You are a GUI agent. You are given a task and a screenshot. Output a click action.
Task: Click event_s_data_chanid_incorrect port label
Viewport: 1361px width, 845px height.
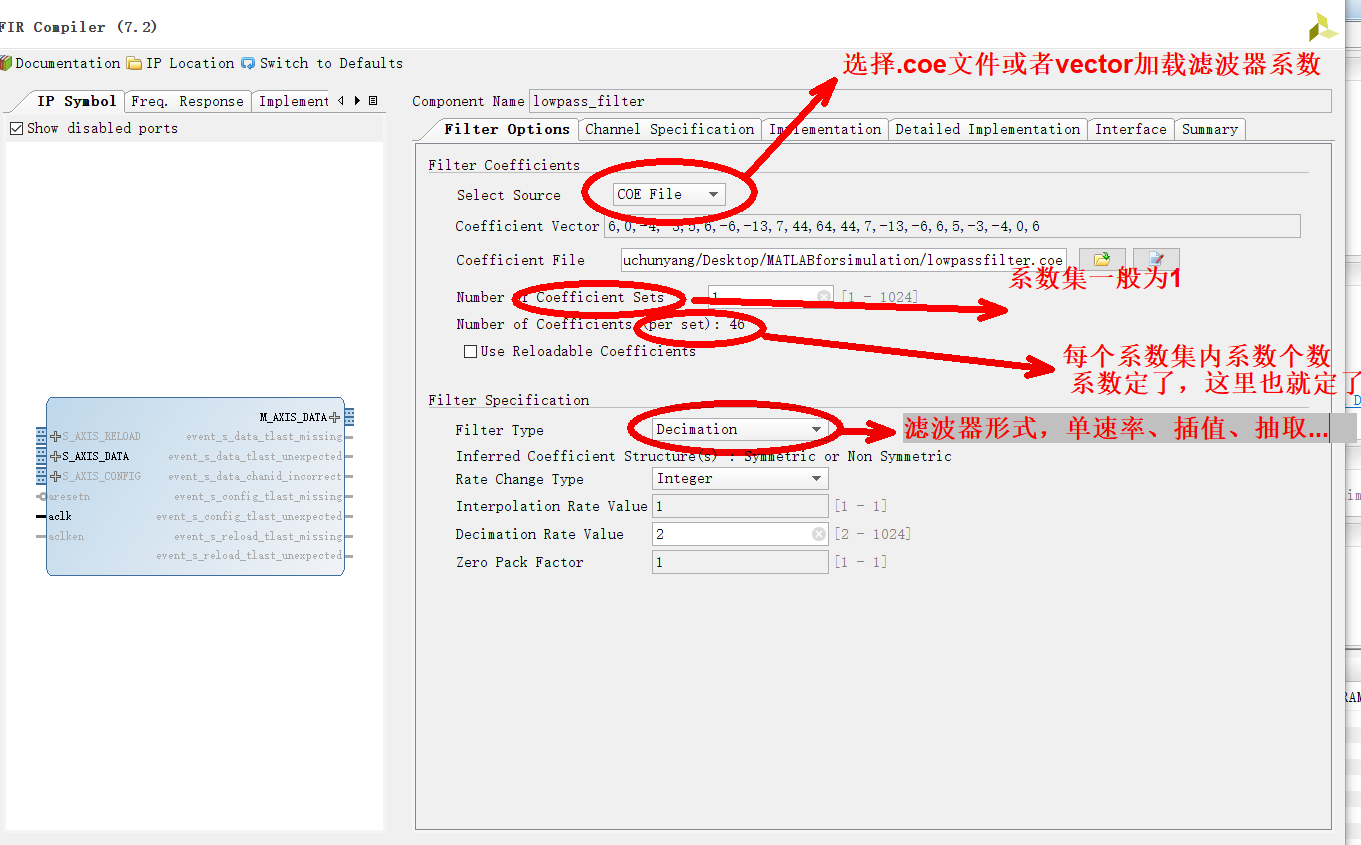pos(255,476)
